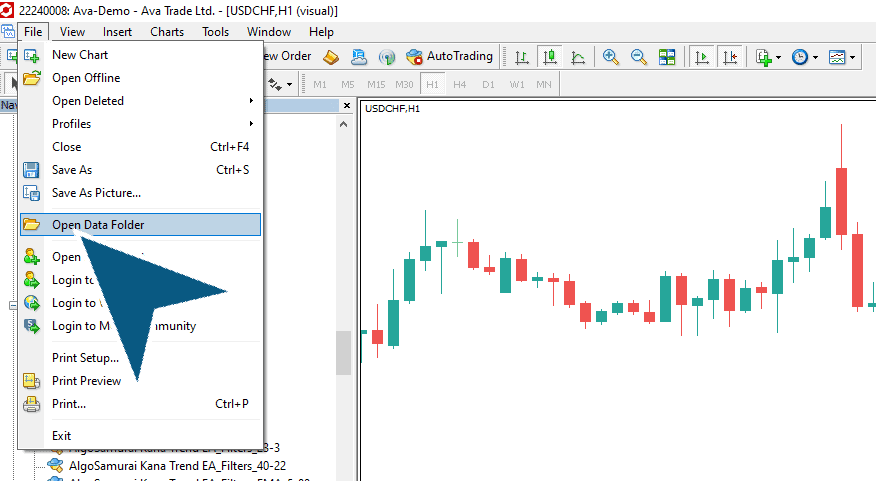Select AlgoSamurai Kana Trend EA_Filters_40-22
The image size is (876, 481).
pos(177,465)
